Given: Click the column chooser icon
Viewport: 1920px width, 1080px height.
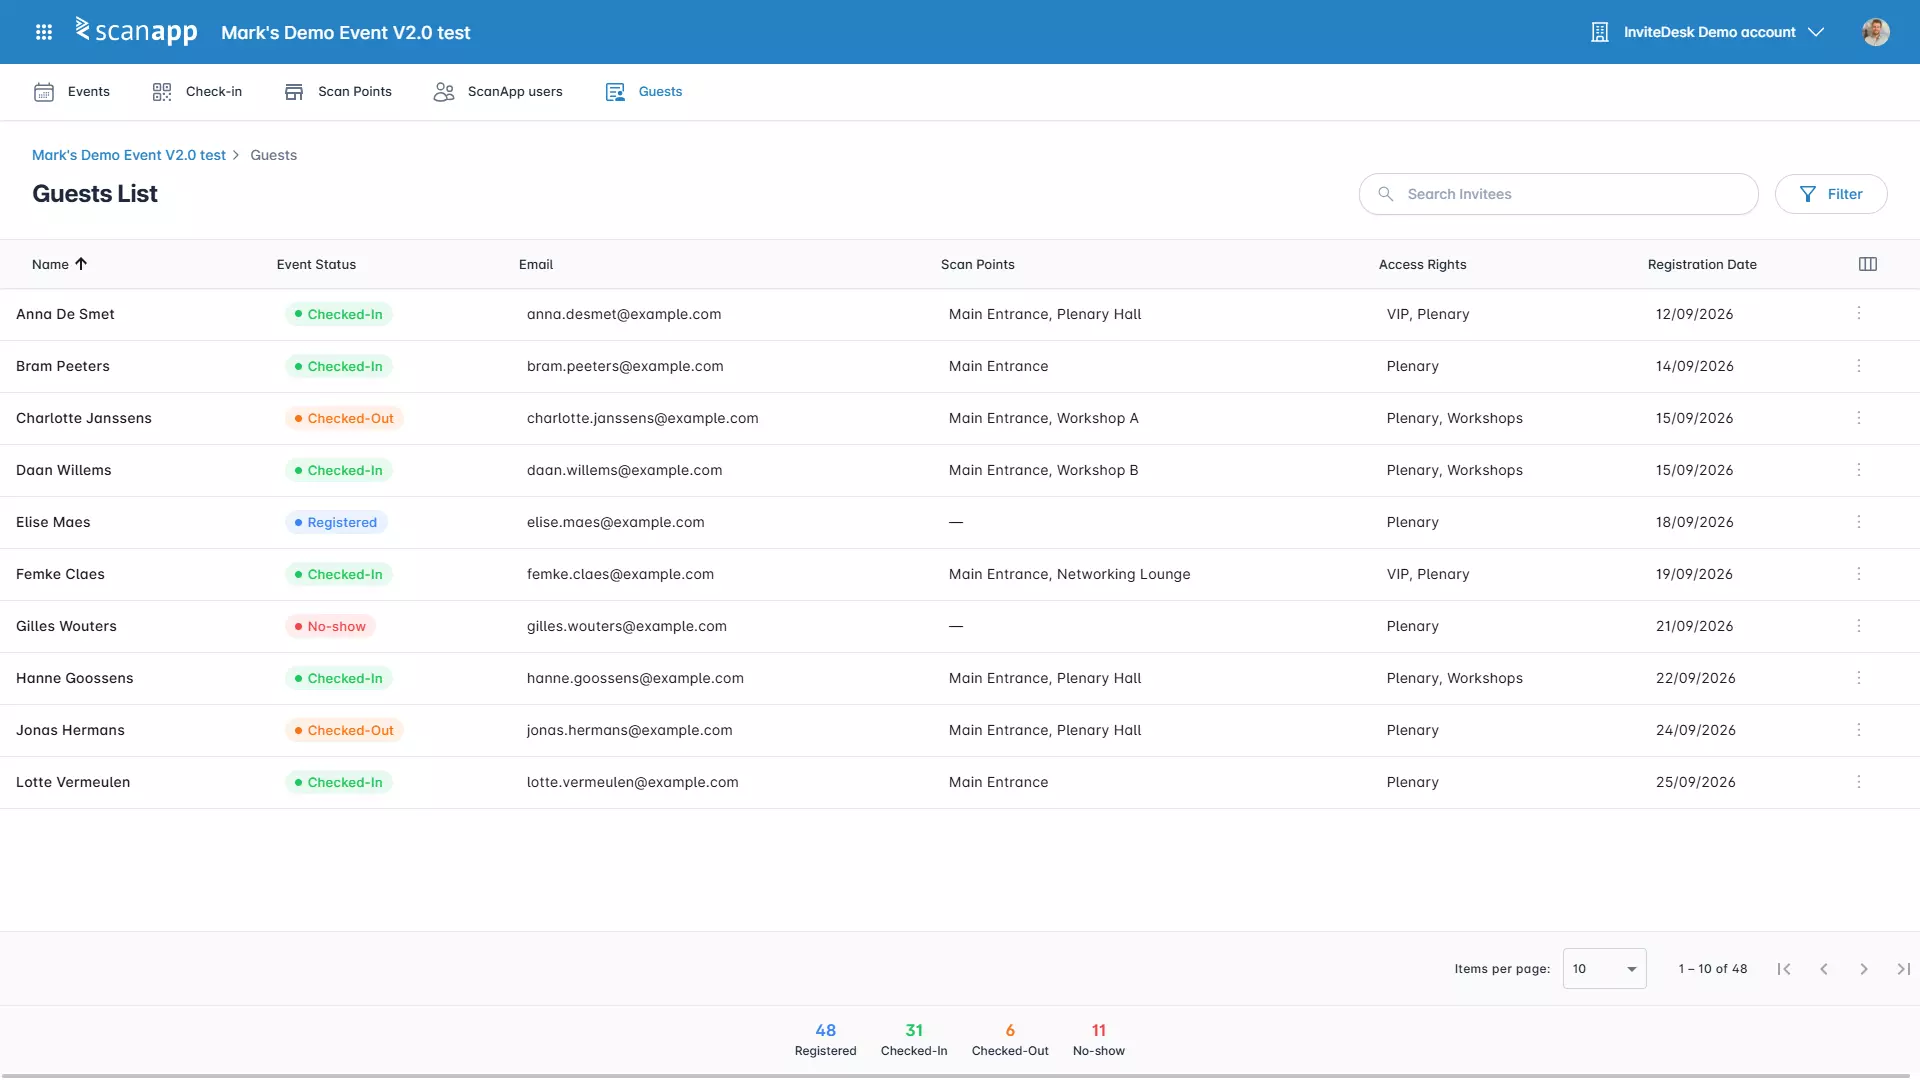Looking at the screenshot, I should pyautogui.click(x=1868, y=264).
